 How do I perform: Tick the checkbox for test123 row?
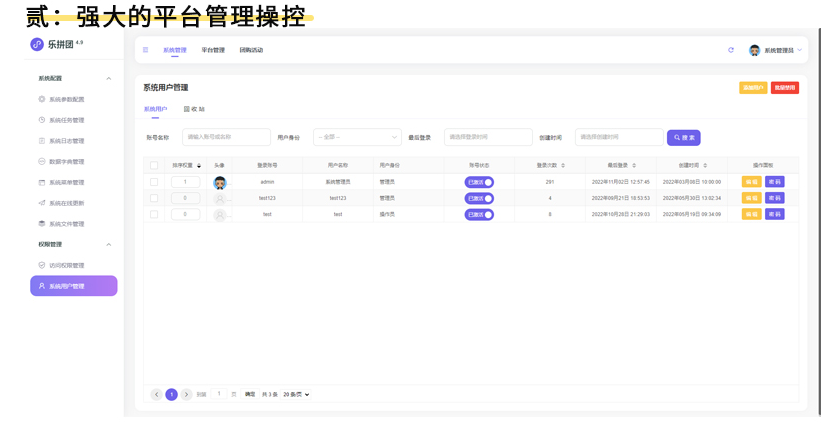[x=154, y=198]
